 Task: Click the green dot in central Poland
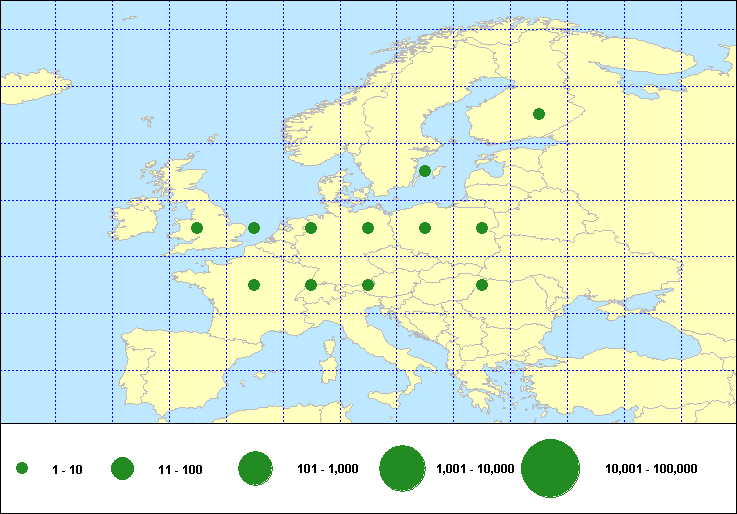click(425, 228)
